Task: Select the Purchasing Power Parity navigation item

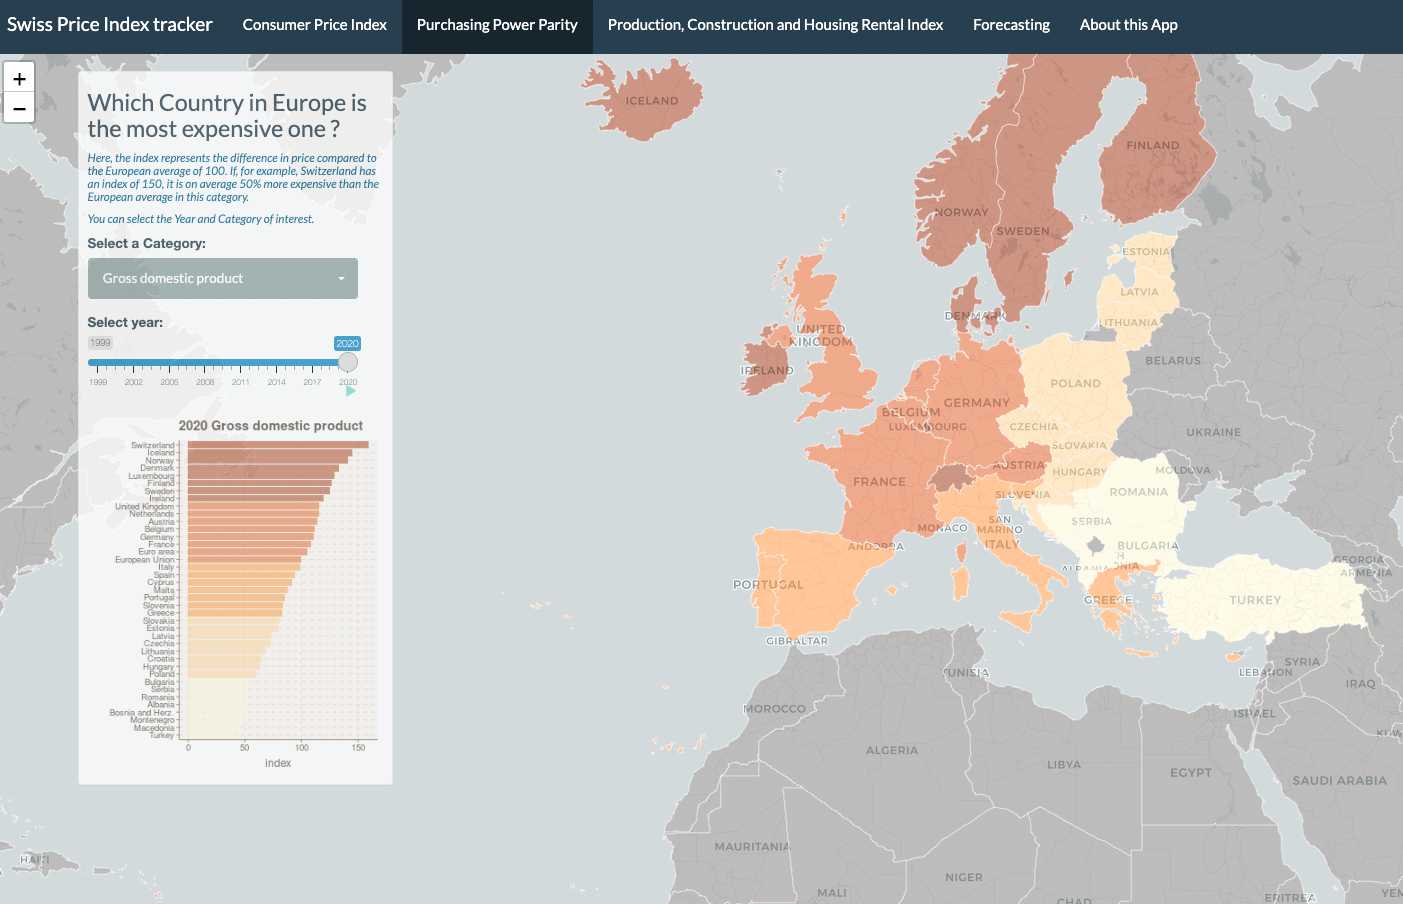Action: tap(497, 24)
